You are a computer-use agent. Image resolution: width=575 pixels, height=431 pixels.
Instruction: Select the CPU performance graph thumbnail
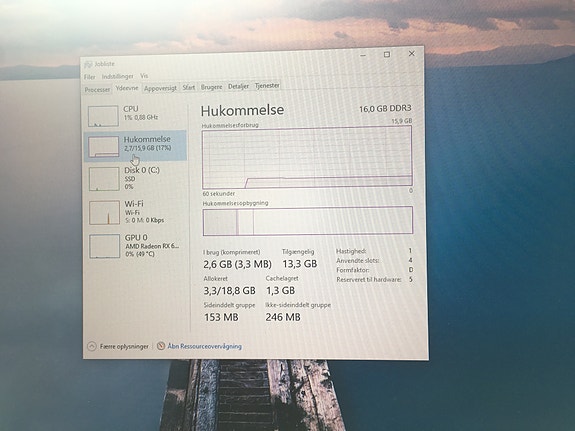point(103,116)
